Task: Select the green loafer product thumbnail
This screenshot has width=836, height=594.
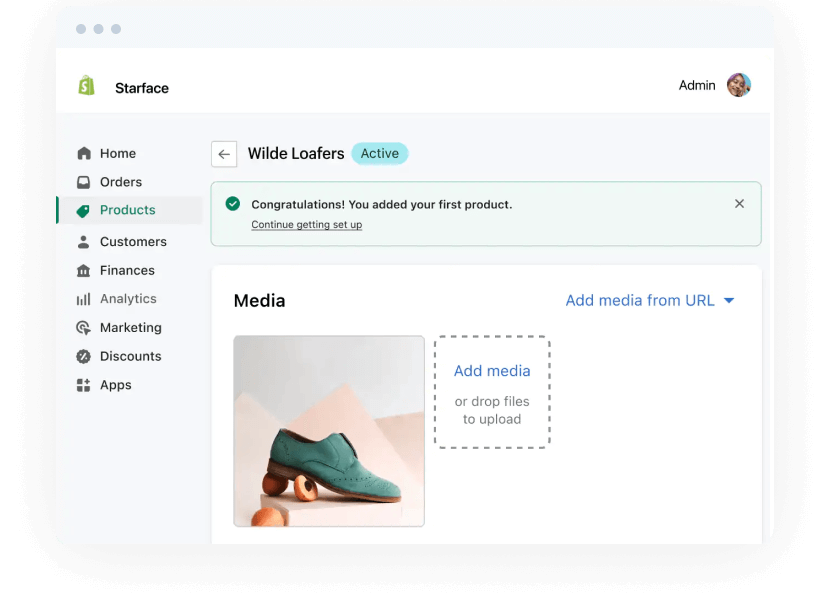Action: coord(329,431)
